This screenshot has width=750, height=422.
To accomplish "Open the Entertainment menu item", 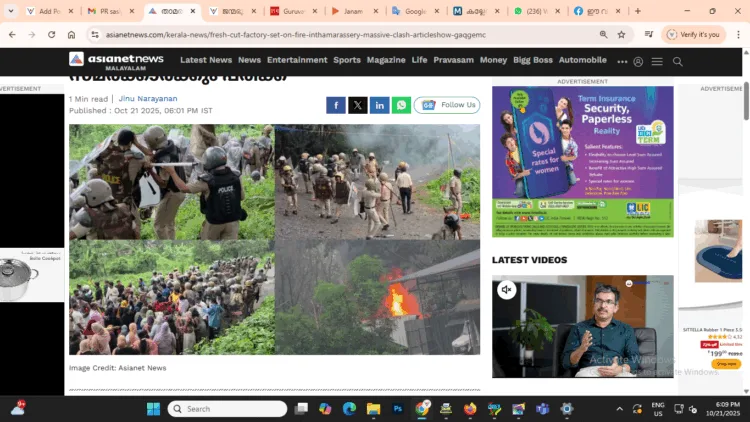I will point(297,60).
